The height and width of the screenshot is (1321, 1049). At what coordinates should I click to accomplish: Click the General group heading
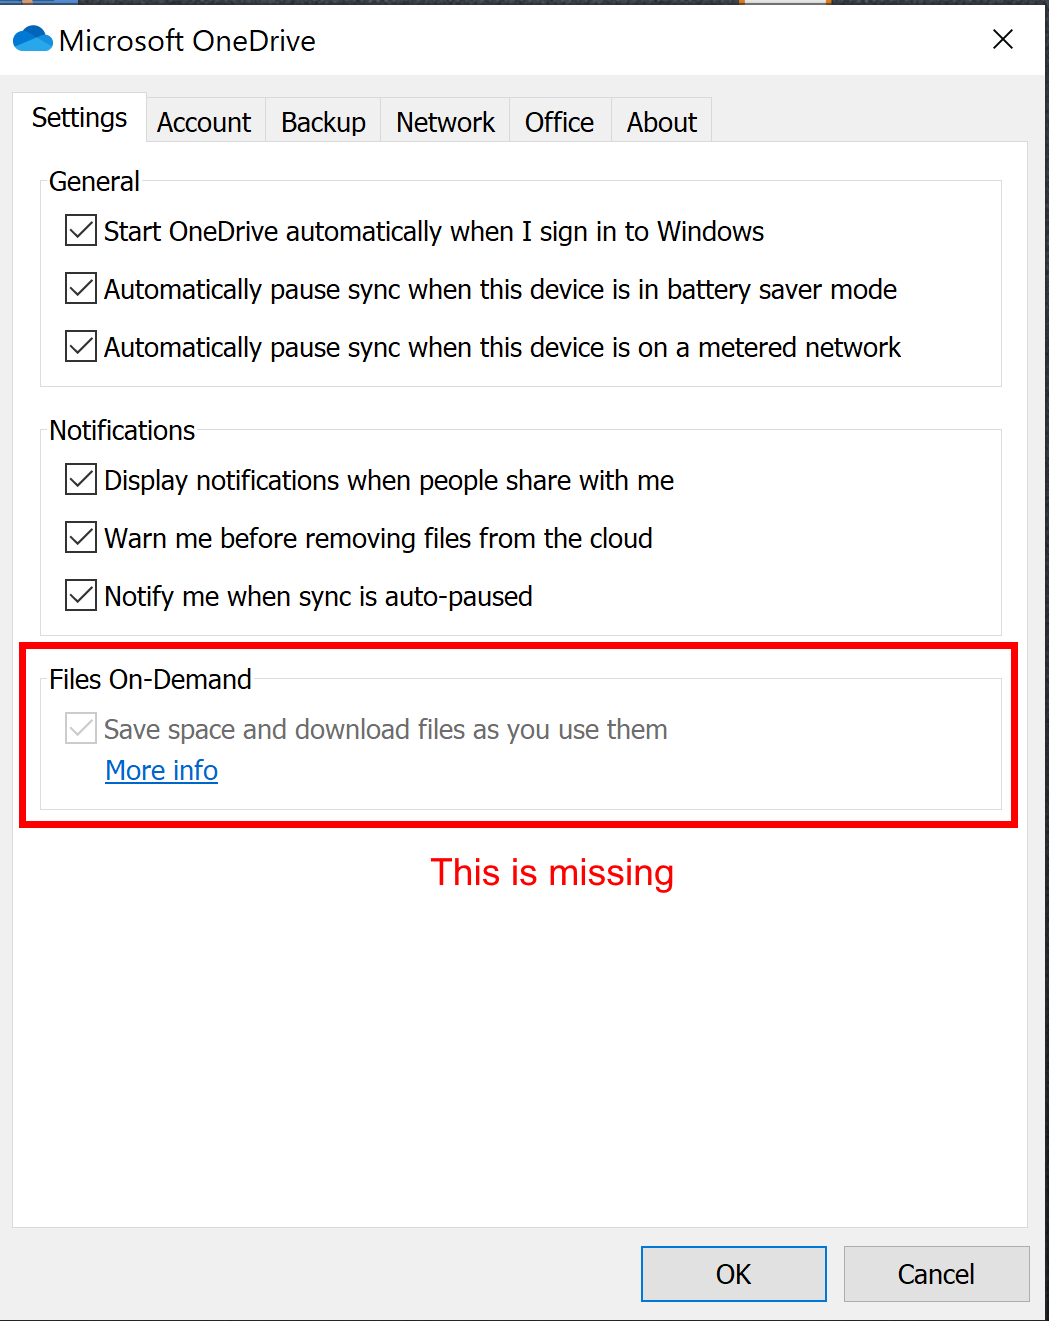pos(94,181)
